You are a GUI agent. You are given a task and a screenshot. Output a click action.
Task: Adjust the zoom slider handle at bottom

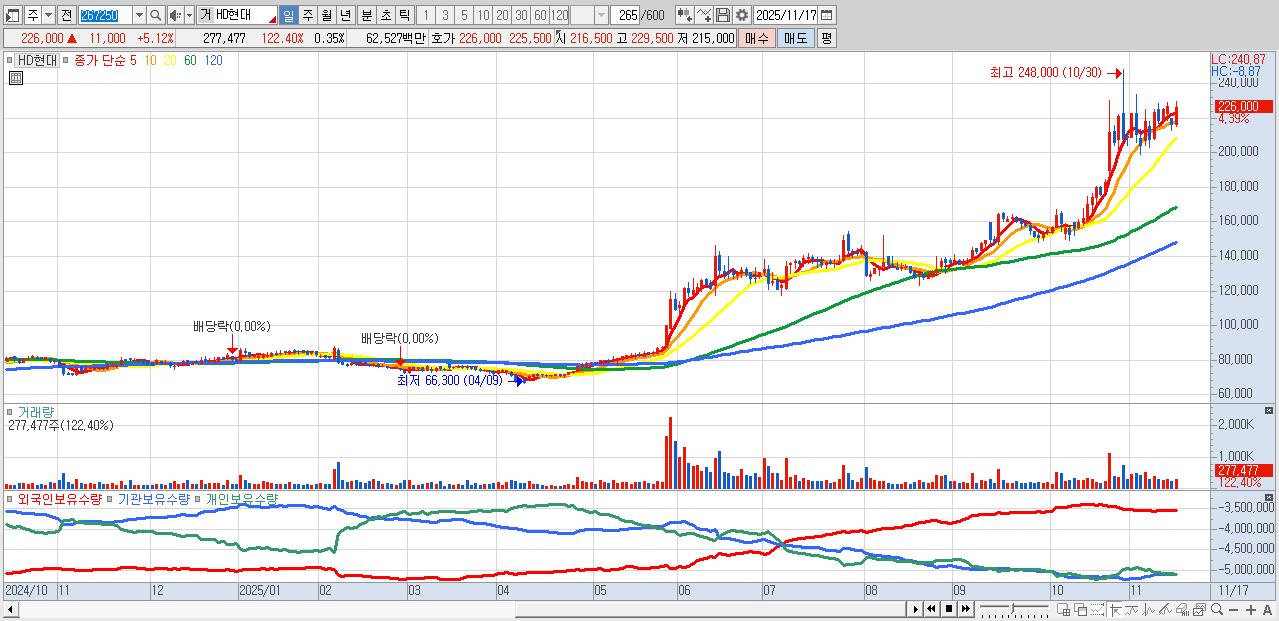(1013, 609)
